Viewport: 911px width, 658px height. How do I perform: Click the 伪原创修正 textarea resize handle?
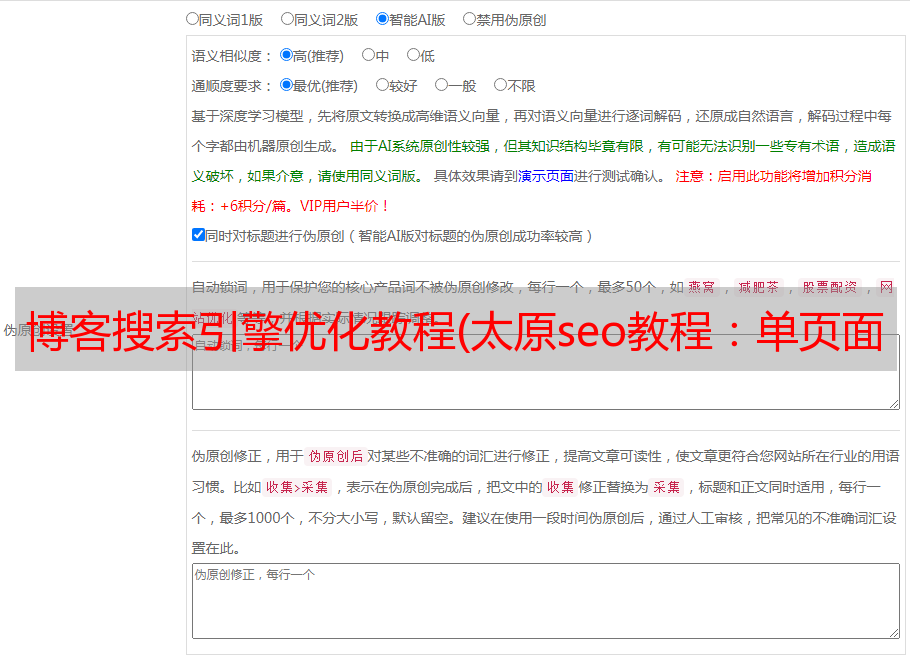[x=894, y=634]
